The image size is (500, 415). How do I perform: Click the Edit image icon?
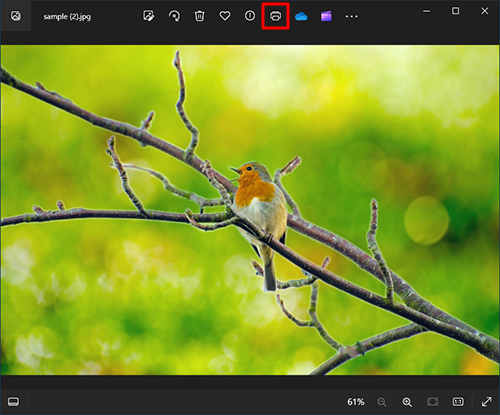coord(148,16)
